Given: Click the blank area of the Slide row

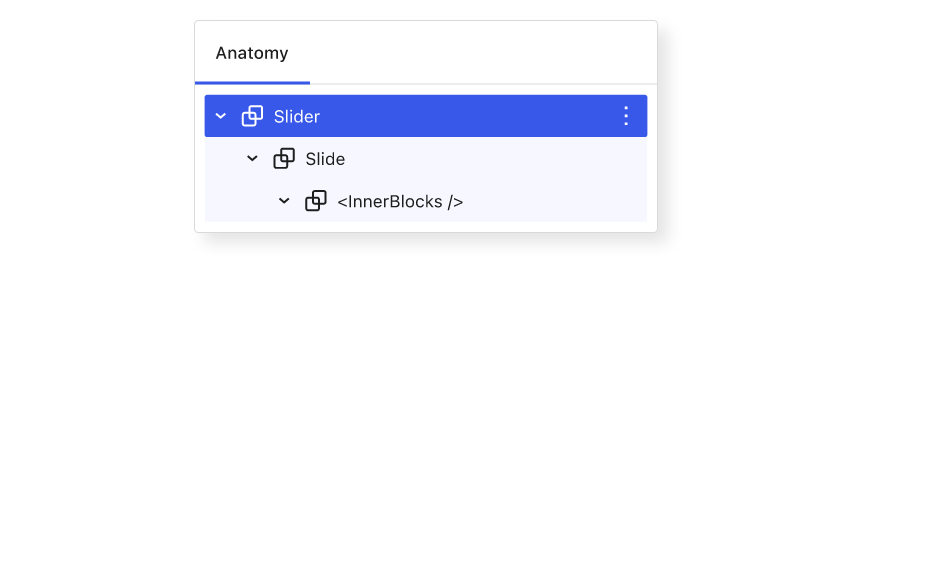Looking at the screenshot, I should pyautogui.click(x=494, y=158).
